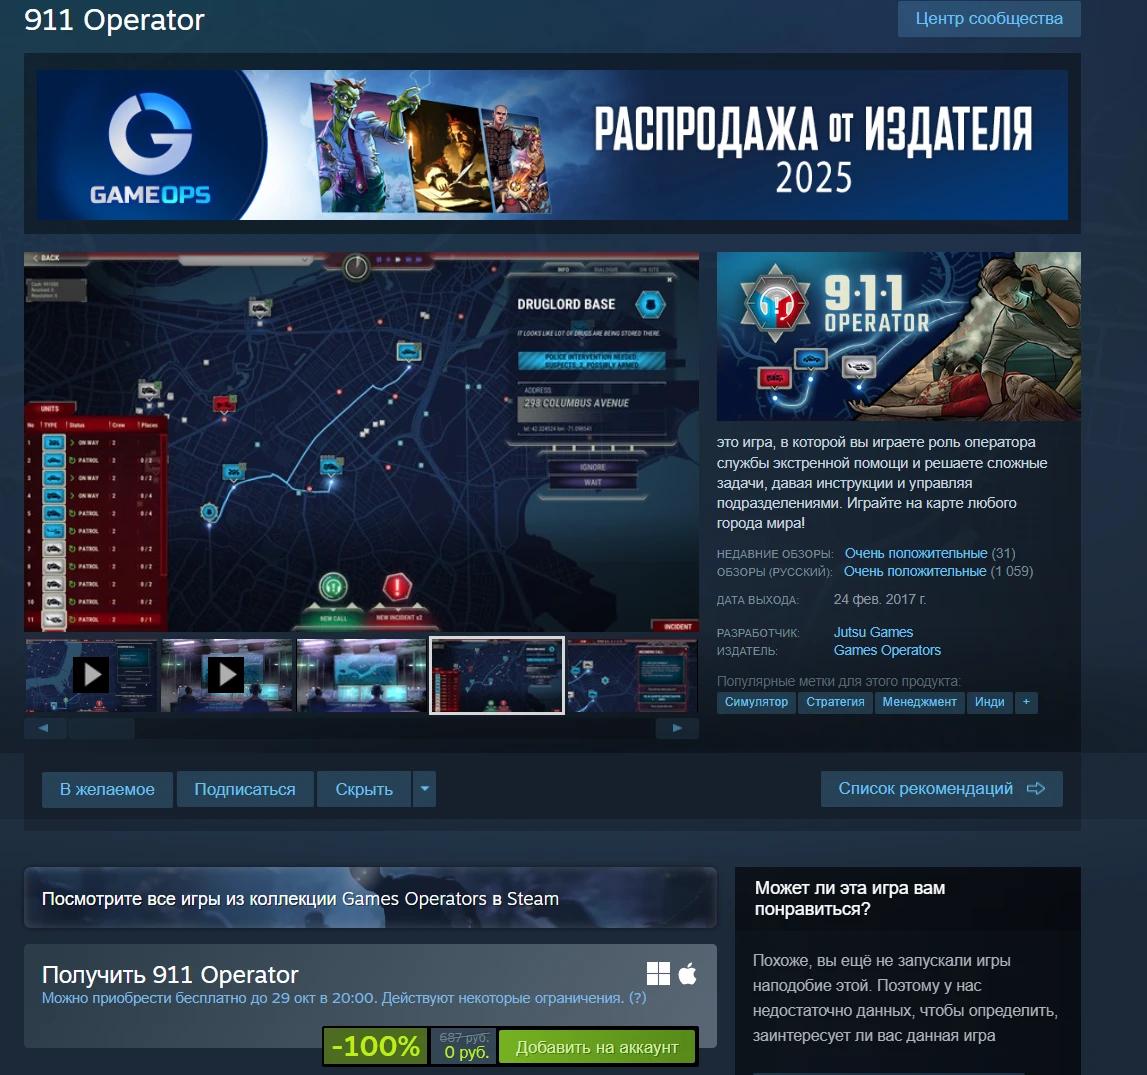Expand the dropdown arrow beside Скрыть
Screen dimensions: 1147x1075
[x=424, y=789]
